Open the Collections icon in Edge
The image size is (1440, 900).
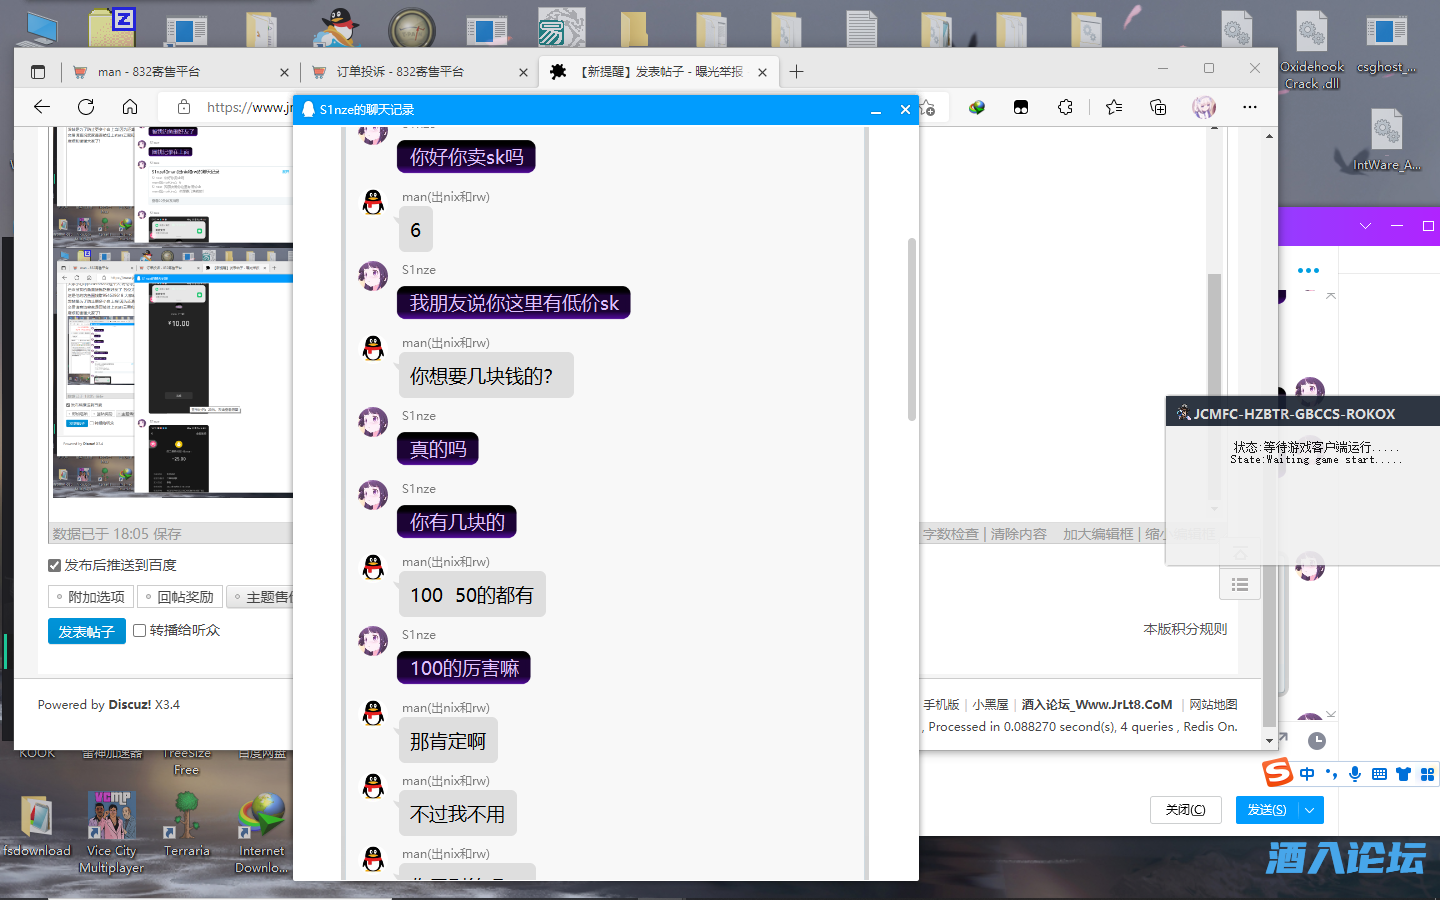pyautogui.click(x=1158, y=107)
